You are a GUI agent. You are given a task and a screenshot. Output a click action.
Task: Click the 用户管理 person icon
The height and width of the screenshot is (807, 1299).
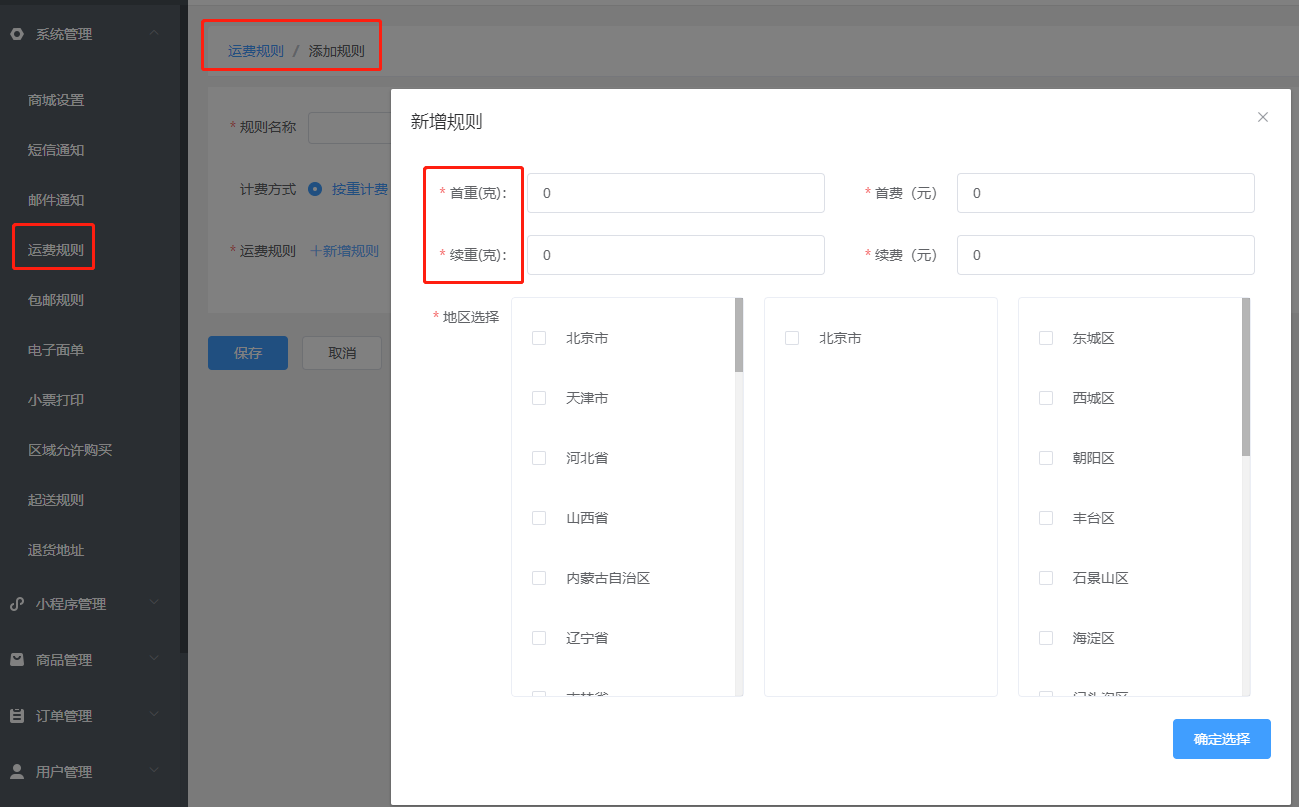pyautogui.click(x=16, y=772)
